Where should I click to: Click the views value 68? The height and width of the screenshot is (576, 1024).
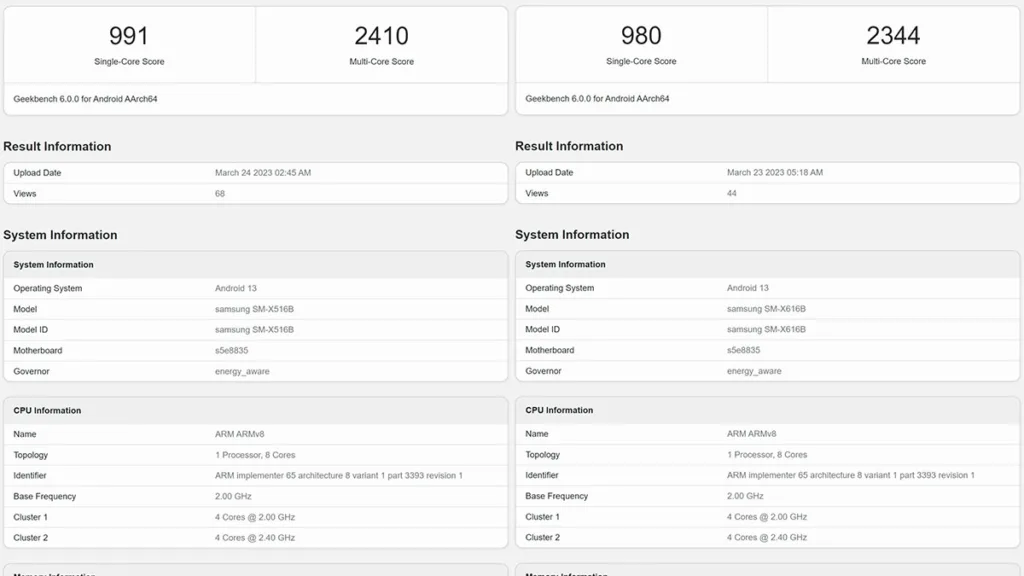click(x=219, y=194)
